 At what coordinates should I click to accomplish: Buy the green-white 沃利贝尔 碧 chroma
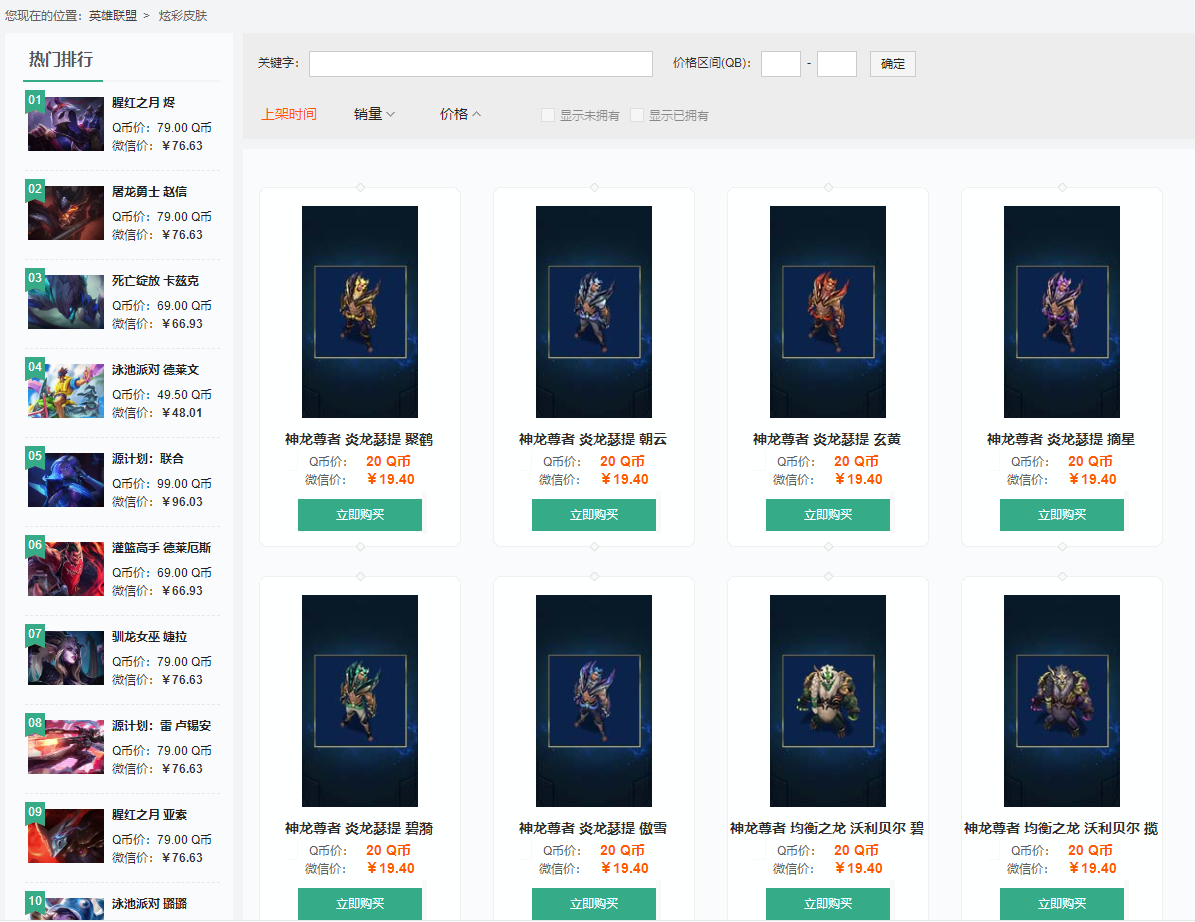tap(828, 904)
